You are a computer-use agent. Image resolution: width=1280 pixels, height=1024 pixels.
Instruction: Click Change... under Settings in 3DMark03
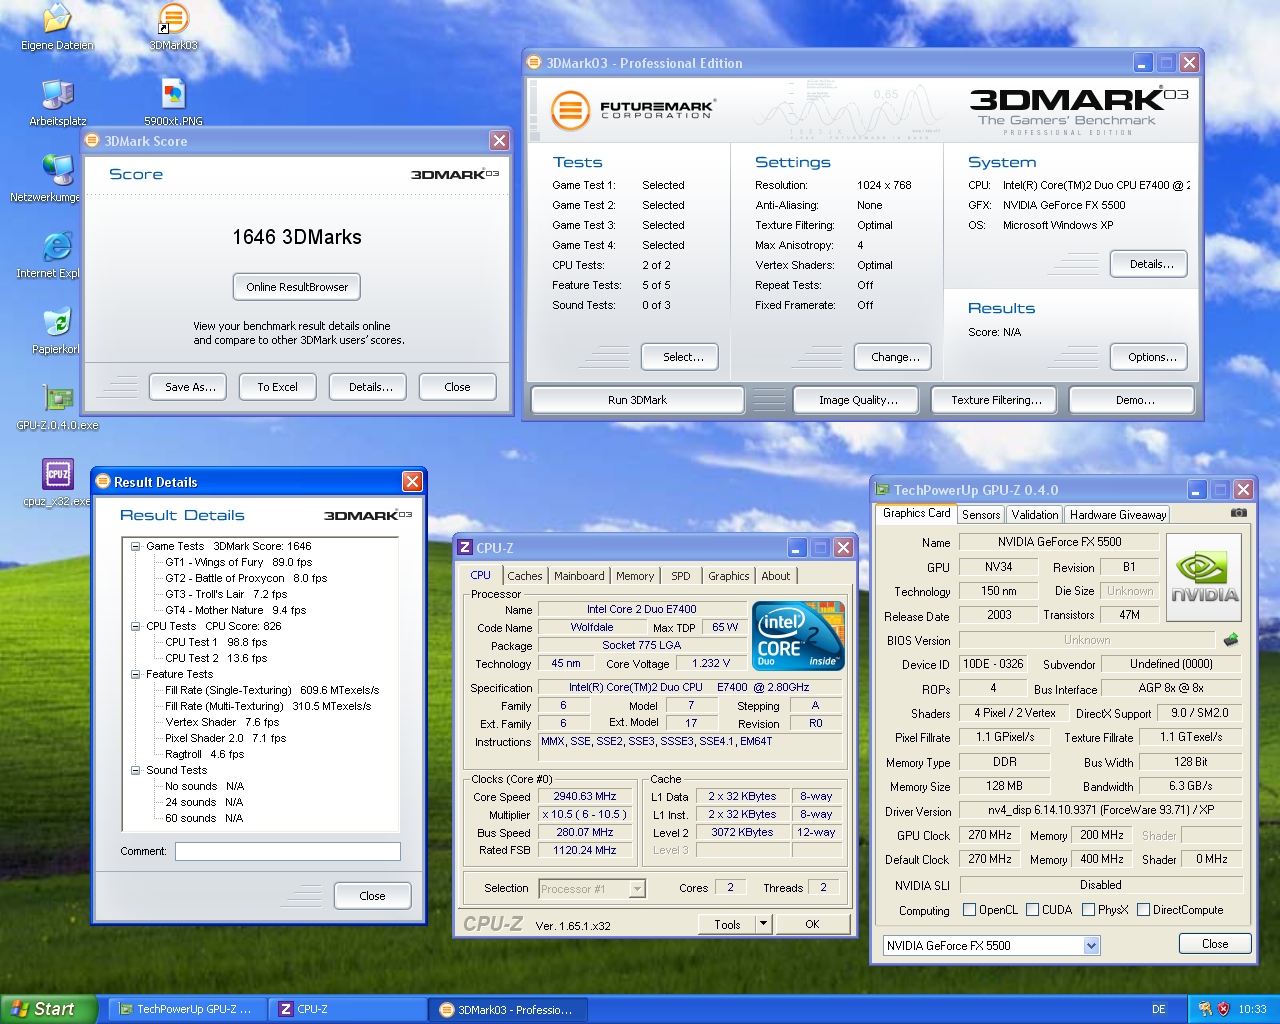click(895, 357)
